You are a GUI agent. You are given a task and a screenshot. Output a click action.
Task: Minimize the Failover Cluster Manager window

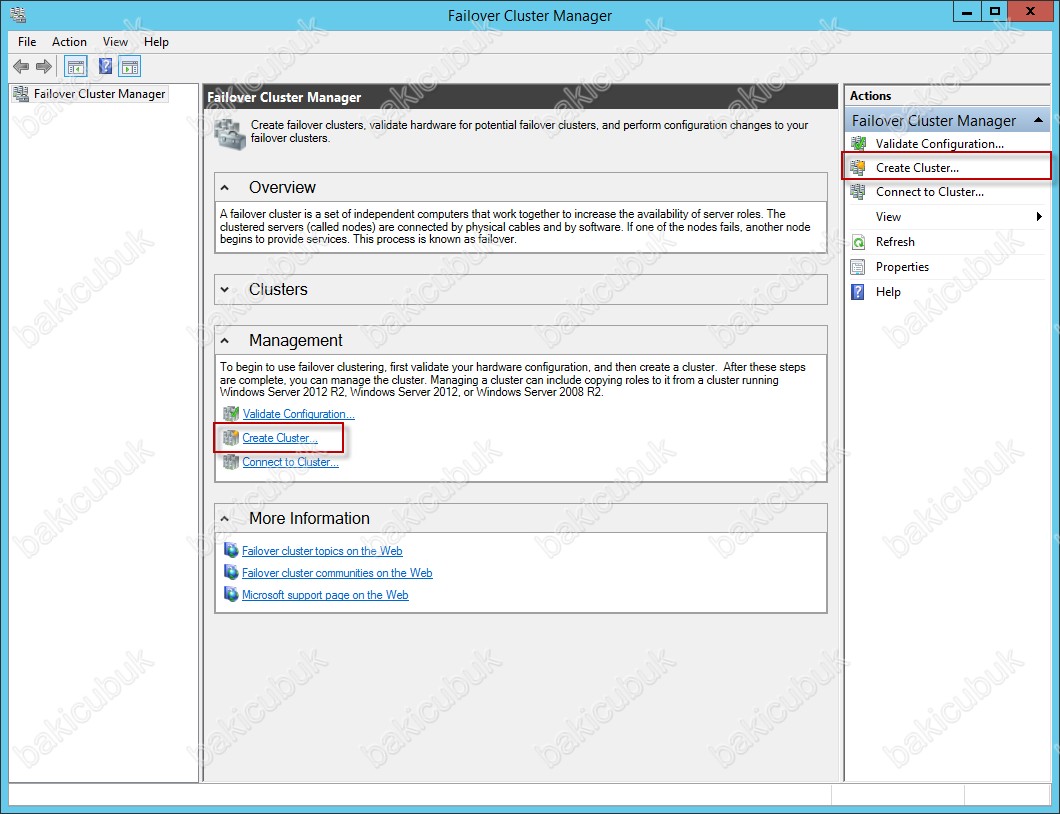coord(968,11)
